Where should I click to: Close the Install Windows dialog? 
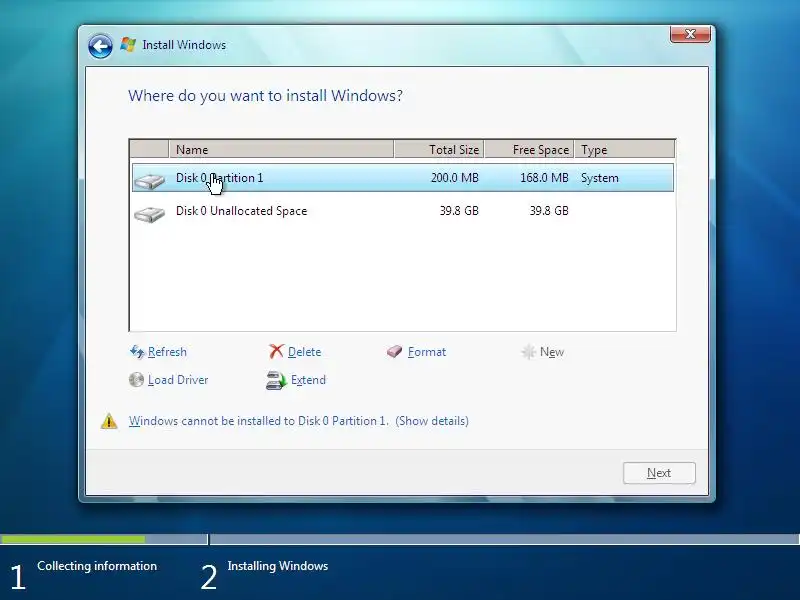point(690,34)
